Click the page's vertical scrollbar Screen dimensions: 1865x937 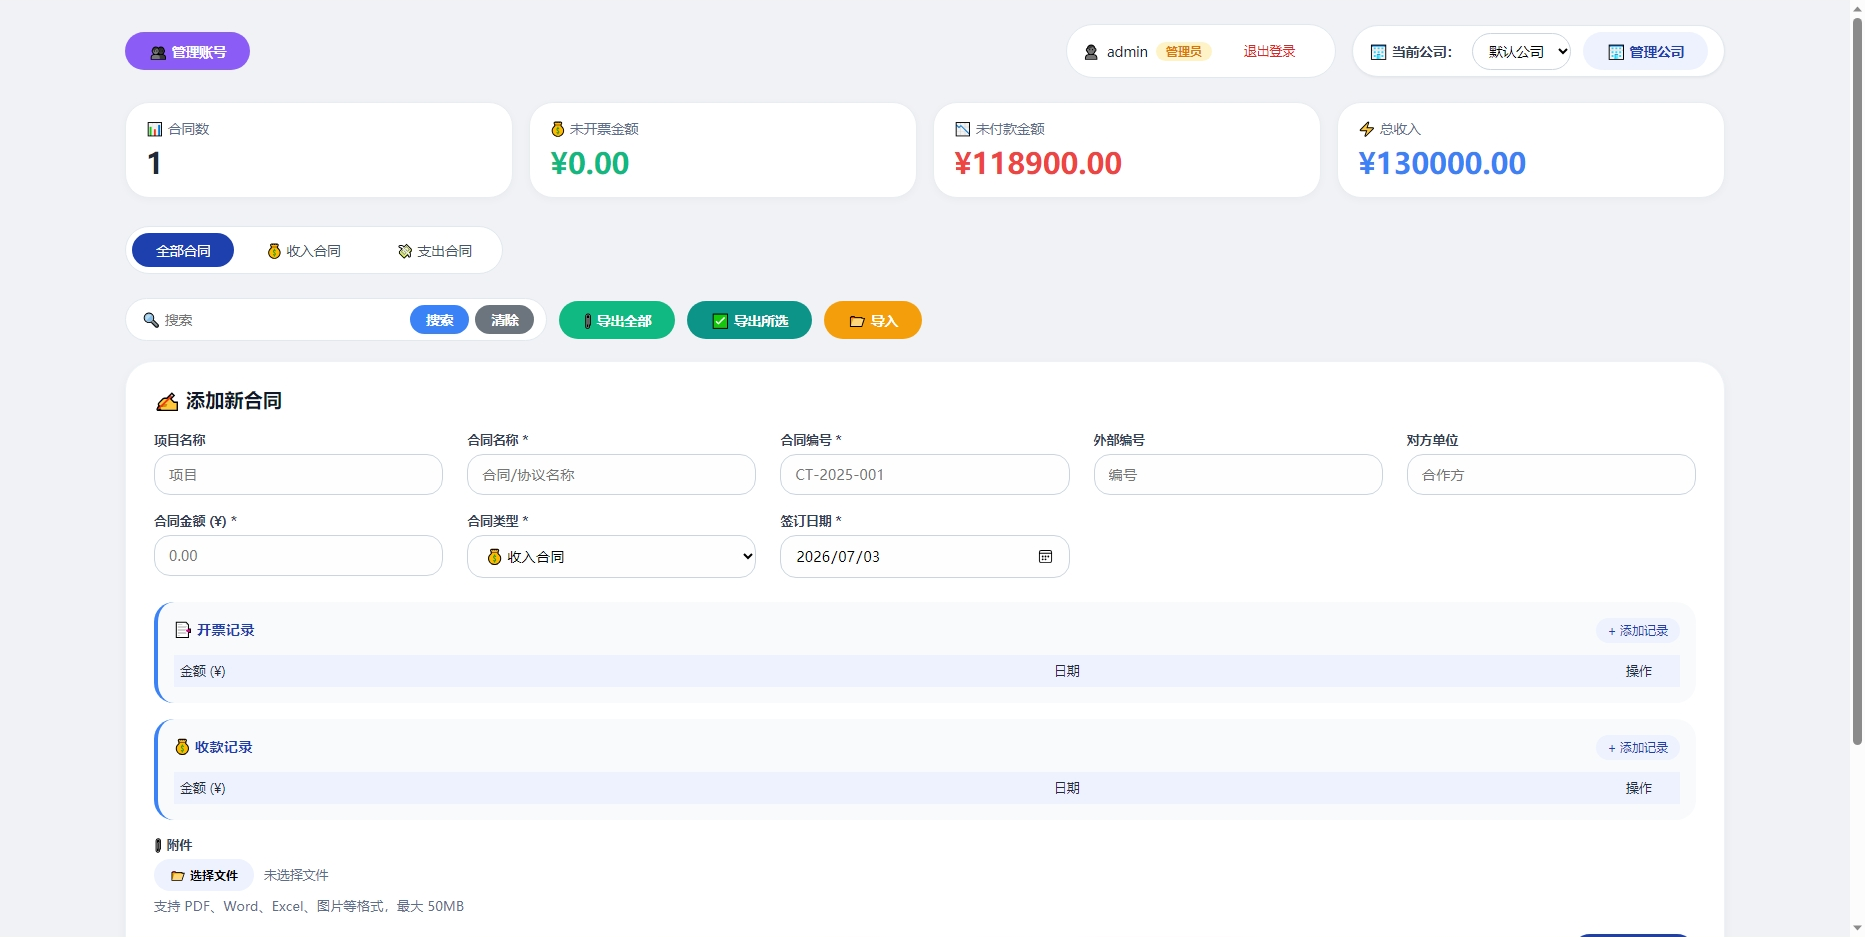click(x=1857, y=380)
